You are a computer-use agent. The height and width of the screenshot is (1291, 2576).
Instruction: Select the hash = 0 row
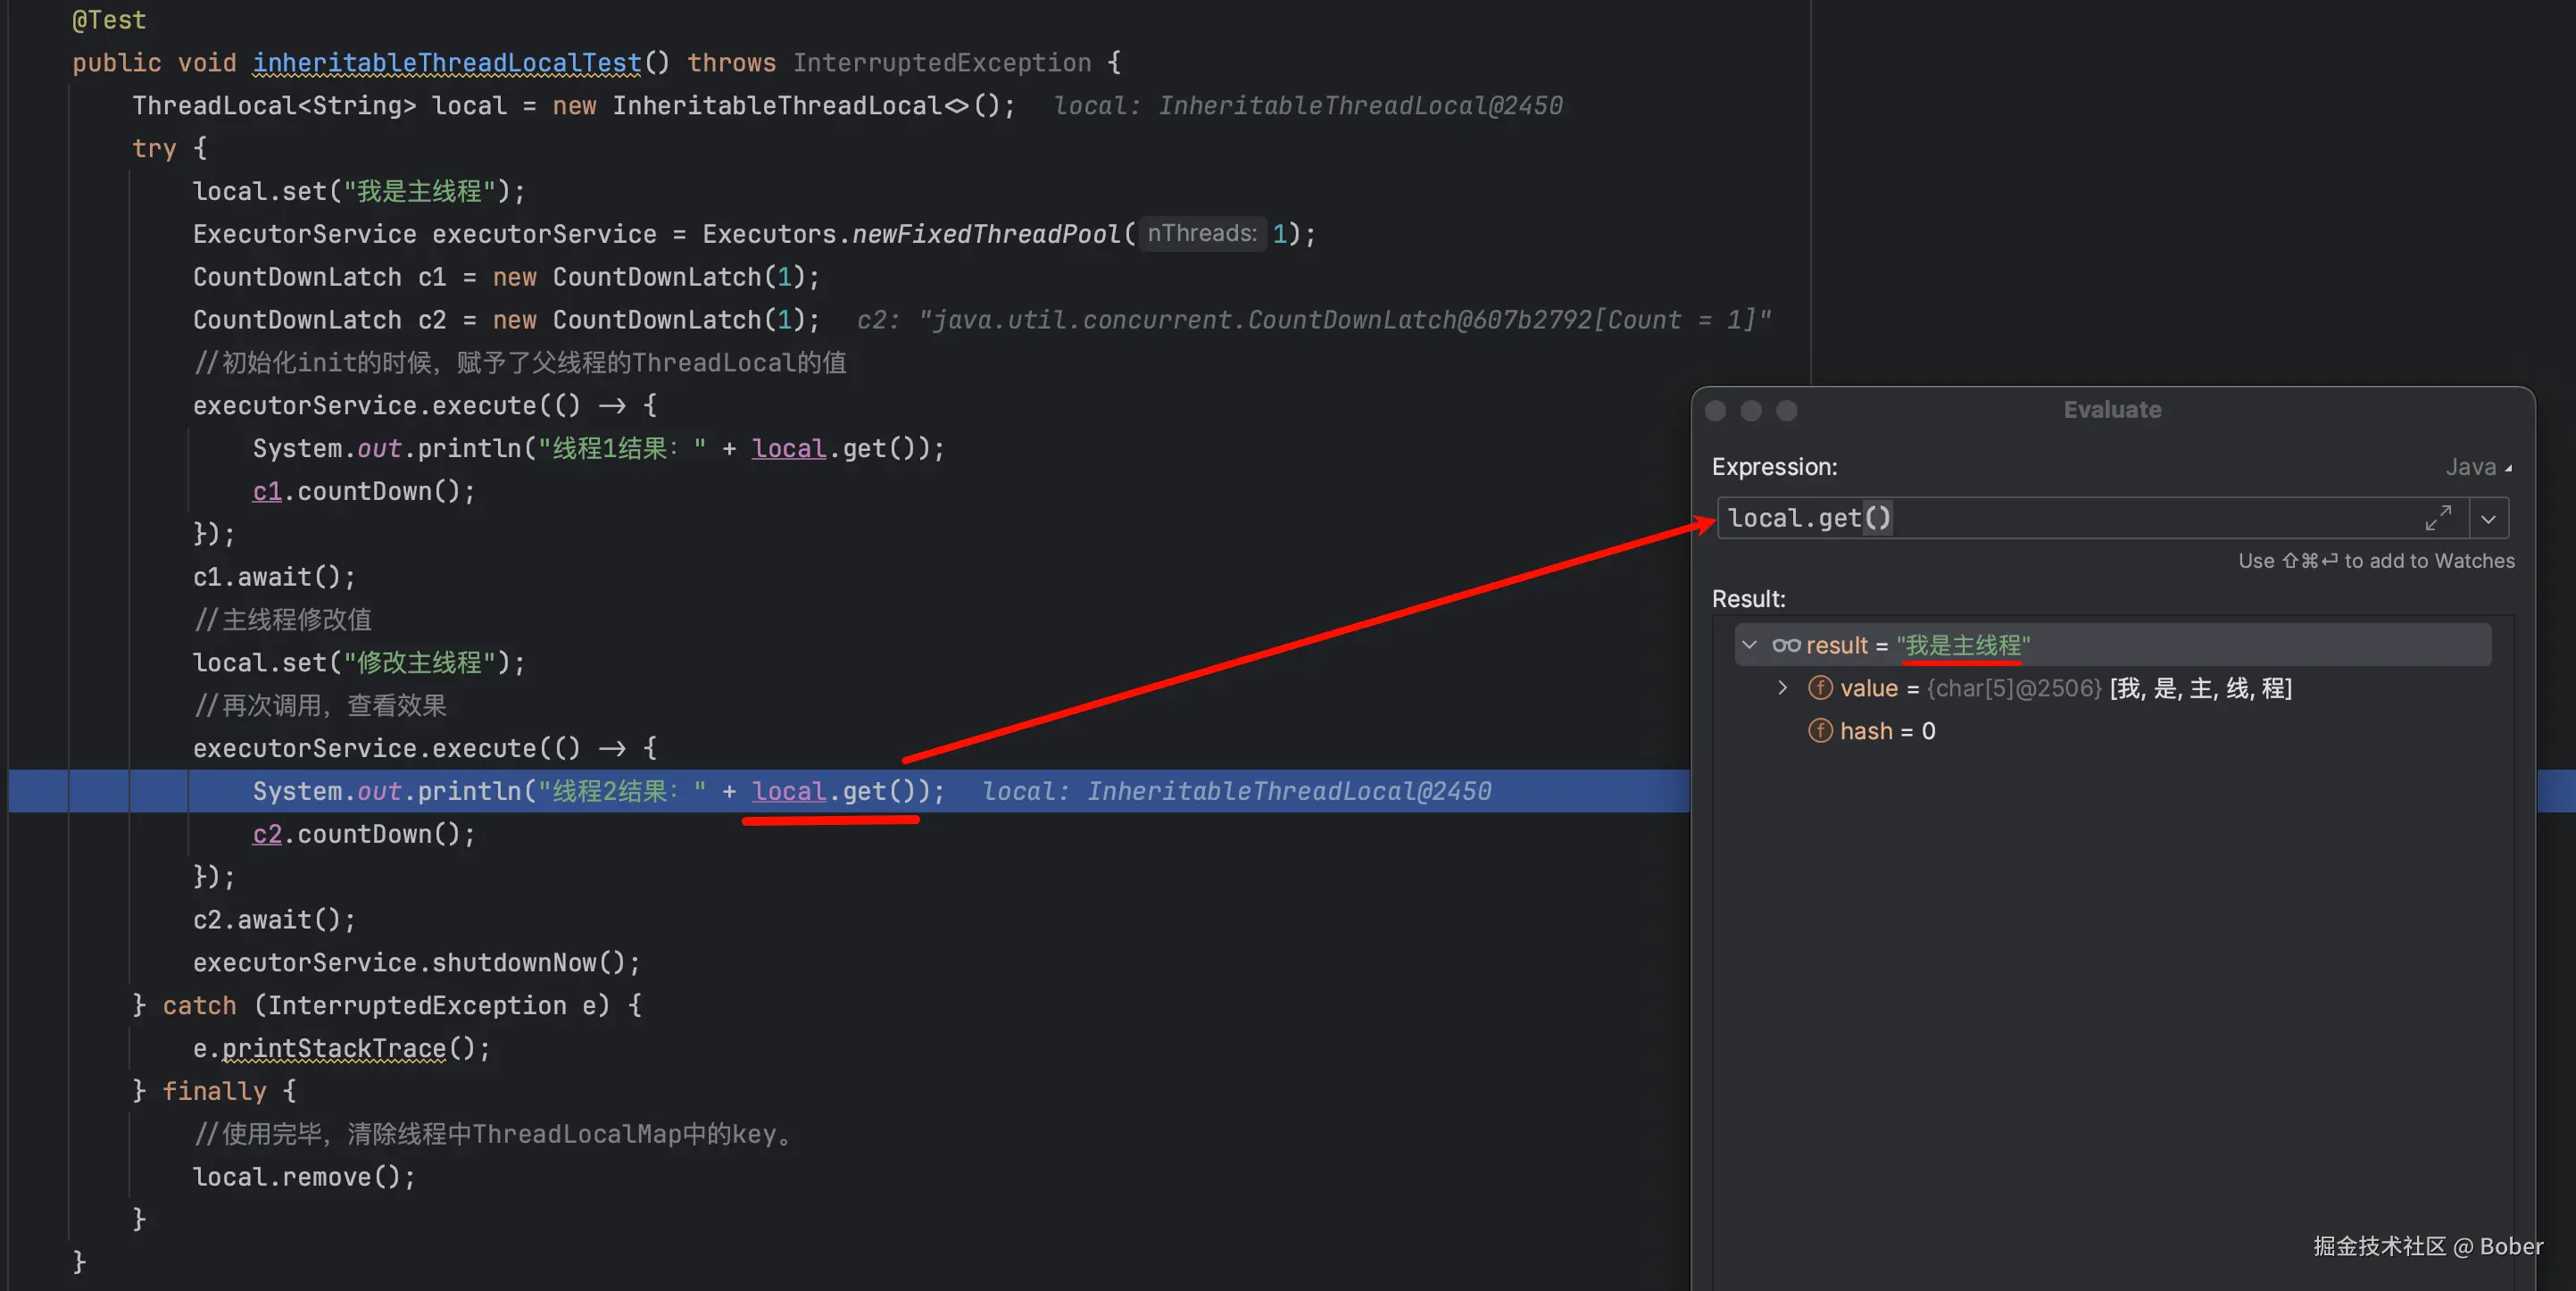click(1886, 731)
